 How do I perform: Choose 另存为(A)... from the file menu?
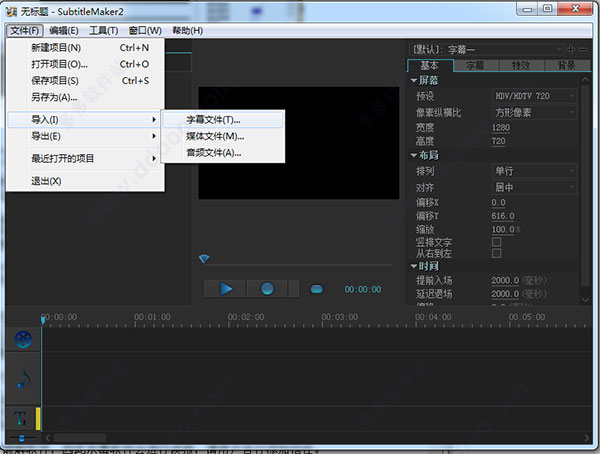85,97
